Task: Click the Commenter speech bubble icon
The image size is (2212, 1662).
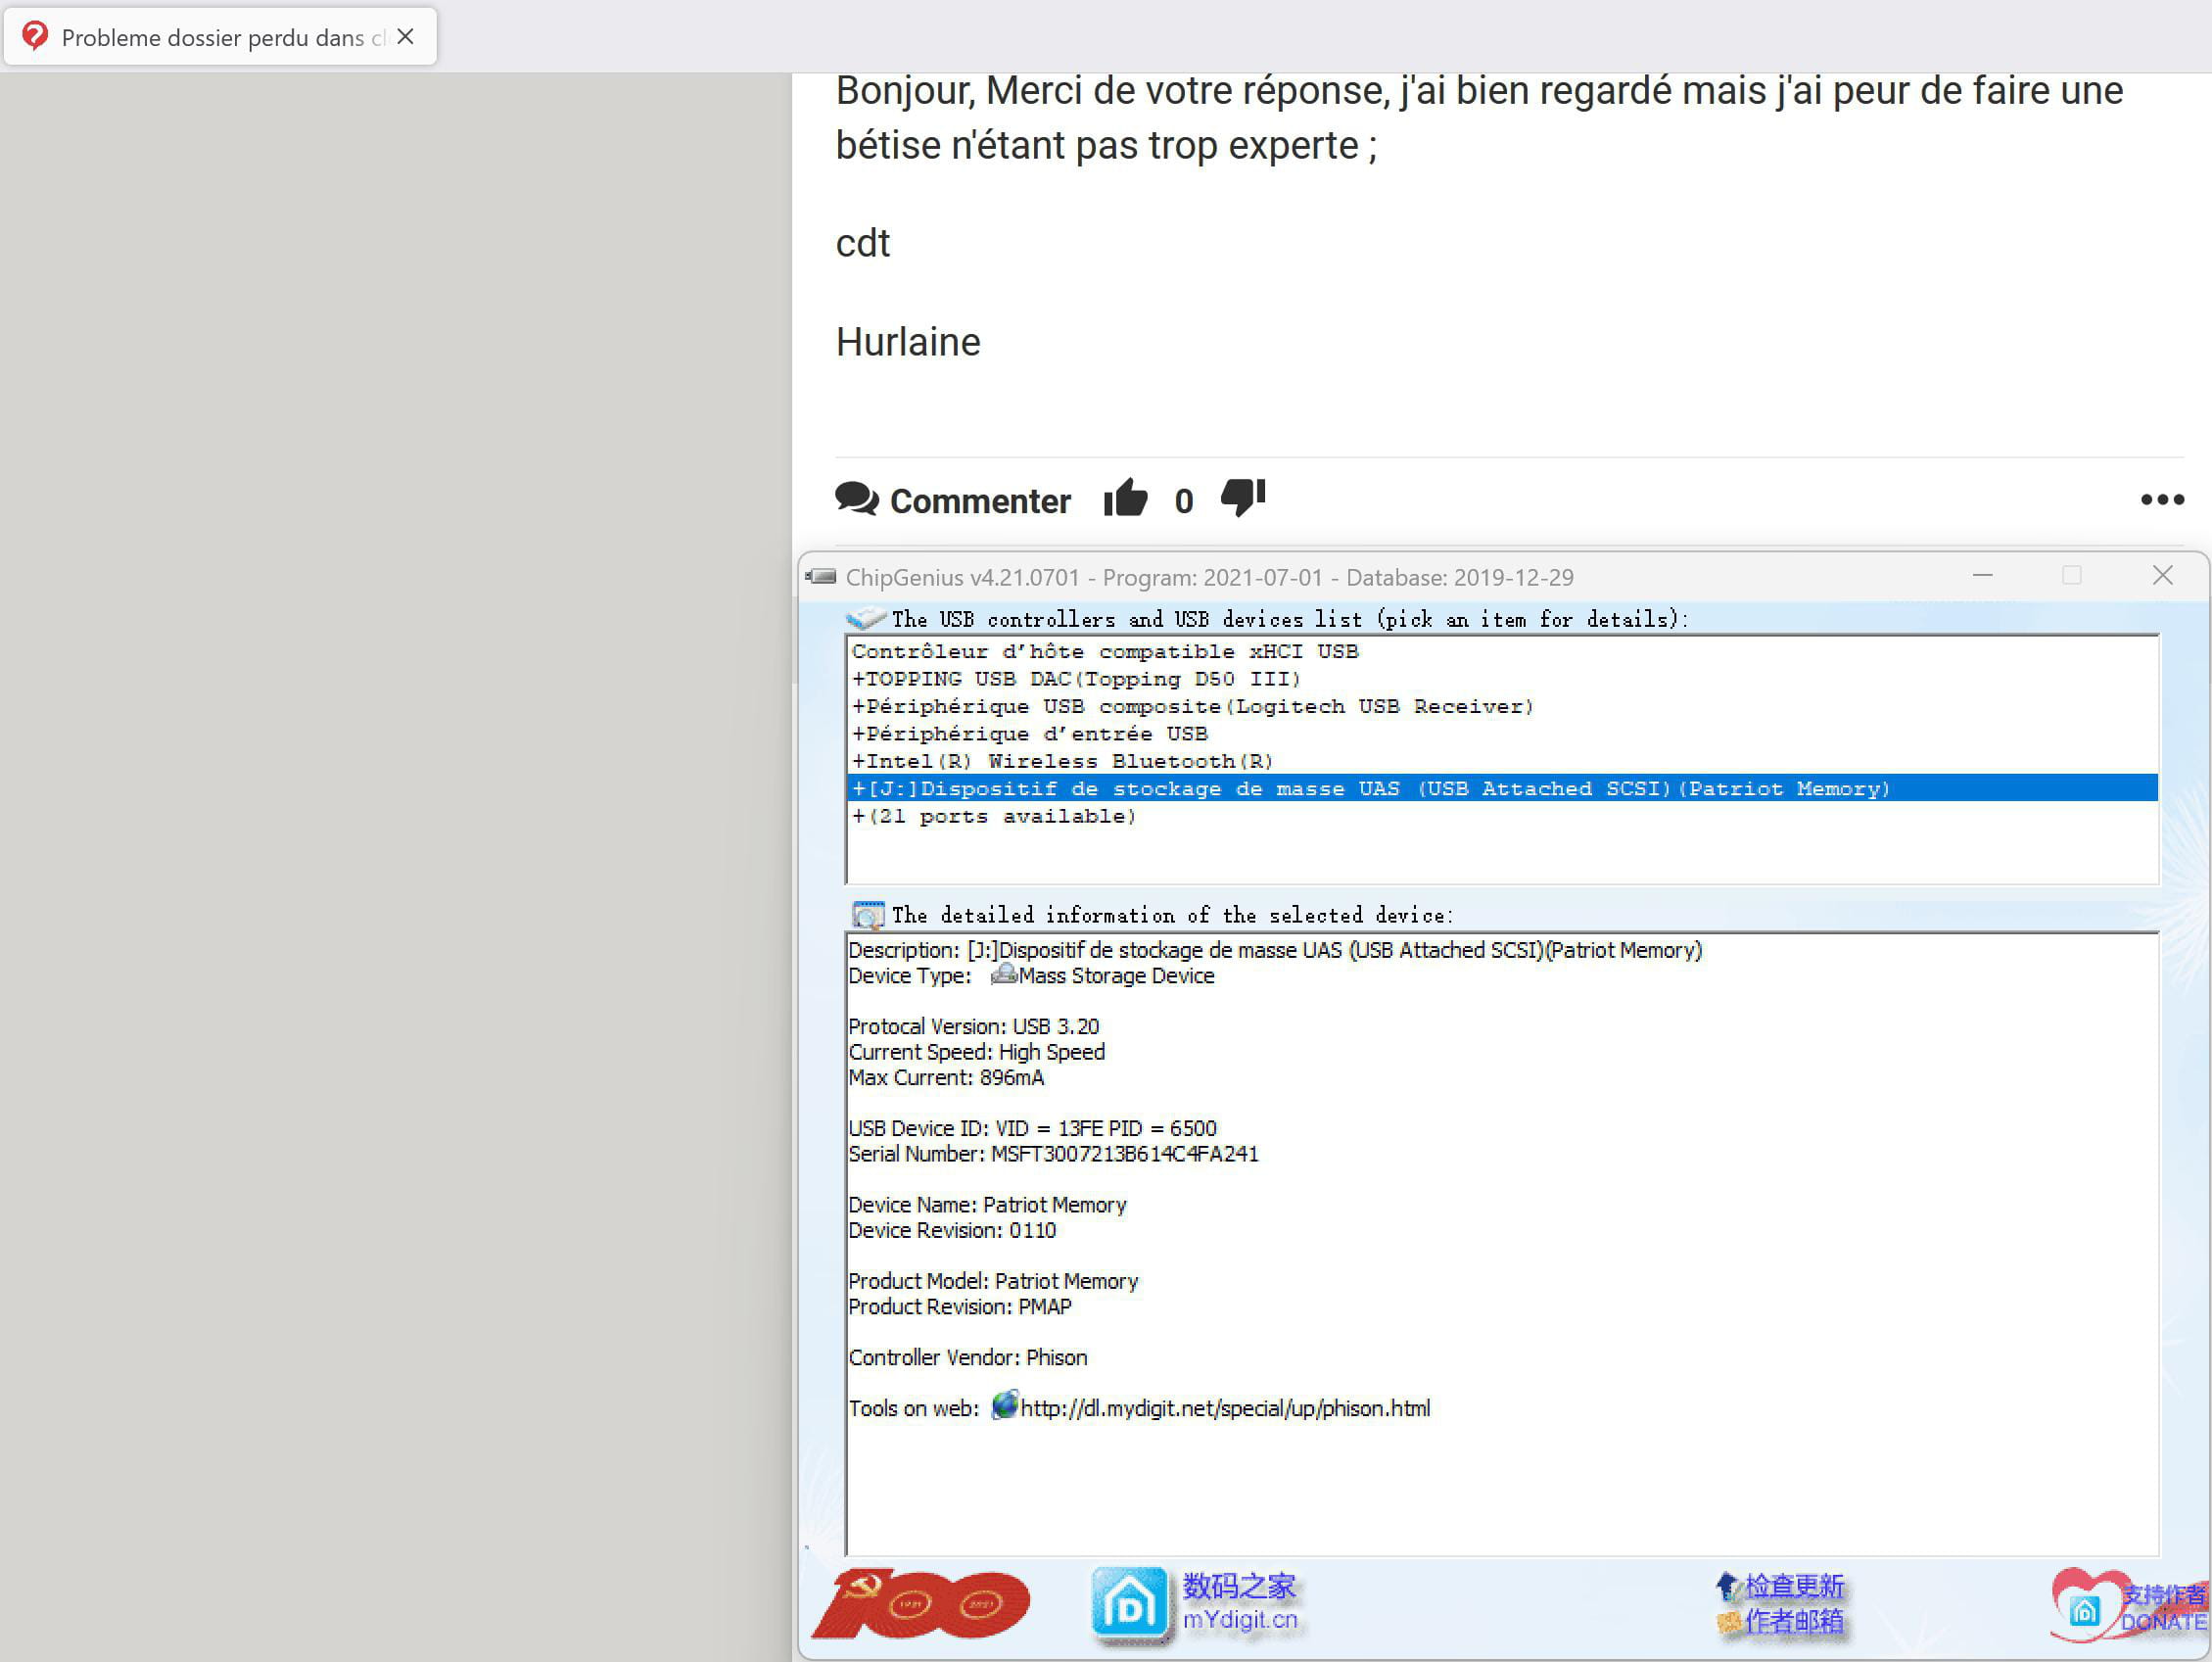Action: tap(856, 498)
